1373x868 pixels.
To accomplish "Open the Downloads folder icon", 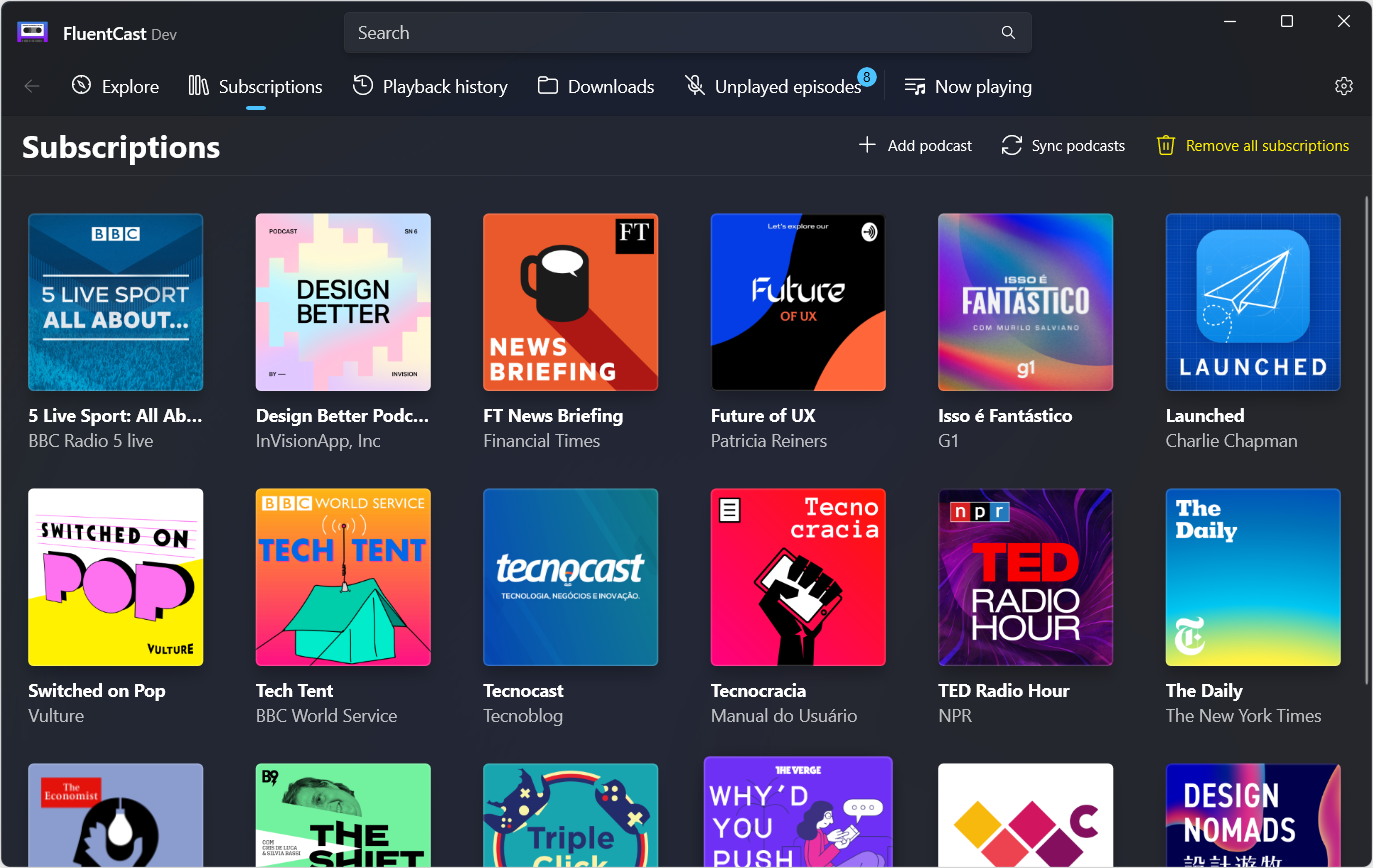I will click(548, 86).
